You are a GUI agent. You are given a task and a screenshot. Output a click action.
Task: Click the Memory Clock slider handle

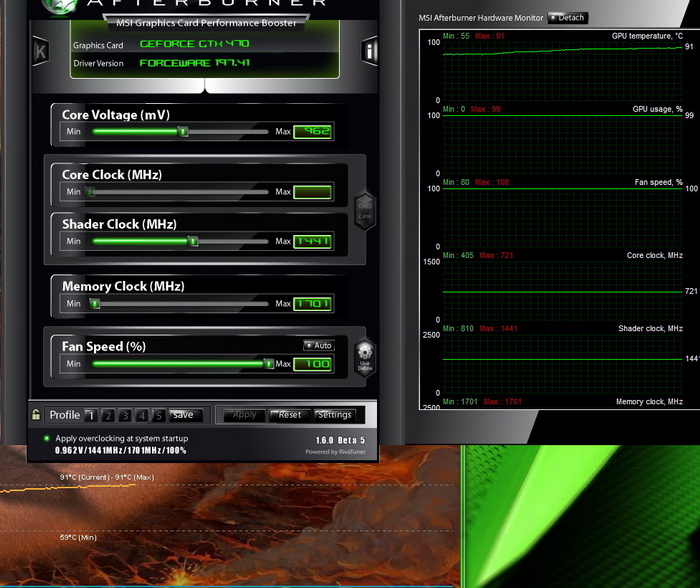pyautogui.click(x=95, y=304)
